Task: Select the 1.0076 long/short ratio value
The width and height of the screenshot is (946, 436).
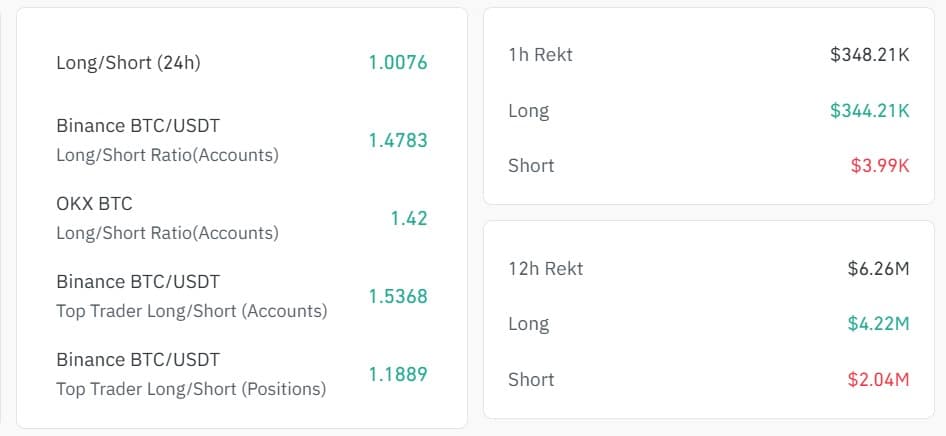Action: [398, 63]
